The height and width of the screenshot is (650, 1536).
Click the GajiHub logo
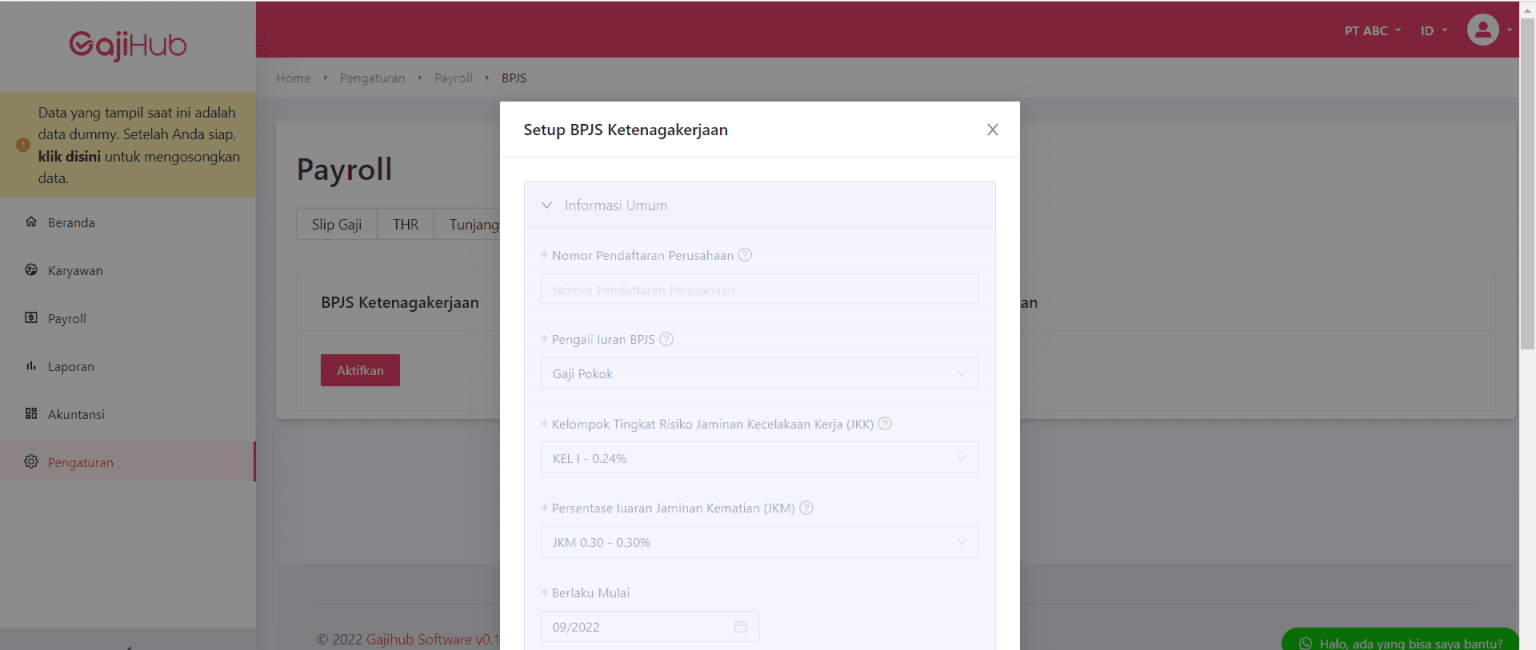pyautogui.click(x=128, y=45)
